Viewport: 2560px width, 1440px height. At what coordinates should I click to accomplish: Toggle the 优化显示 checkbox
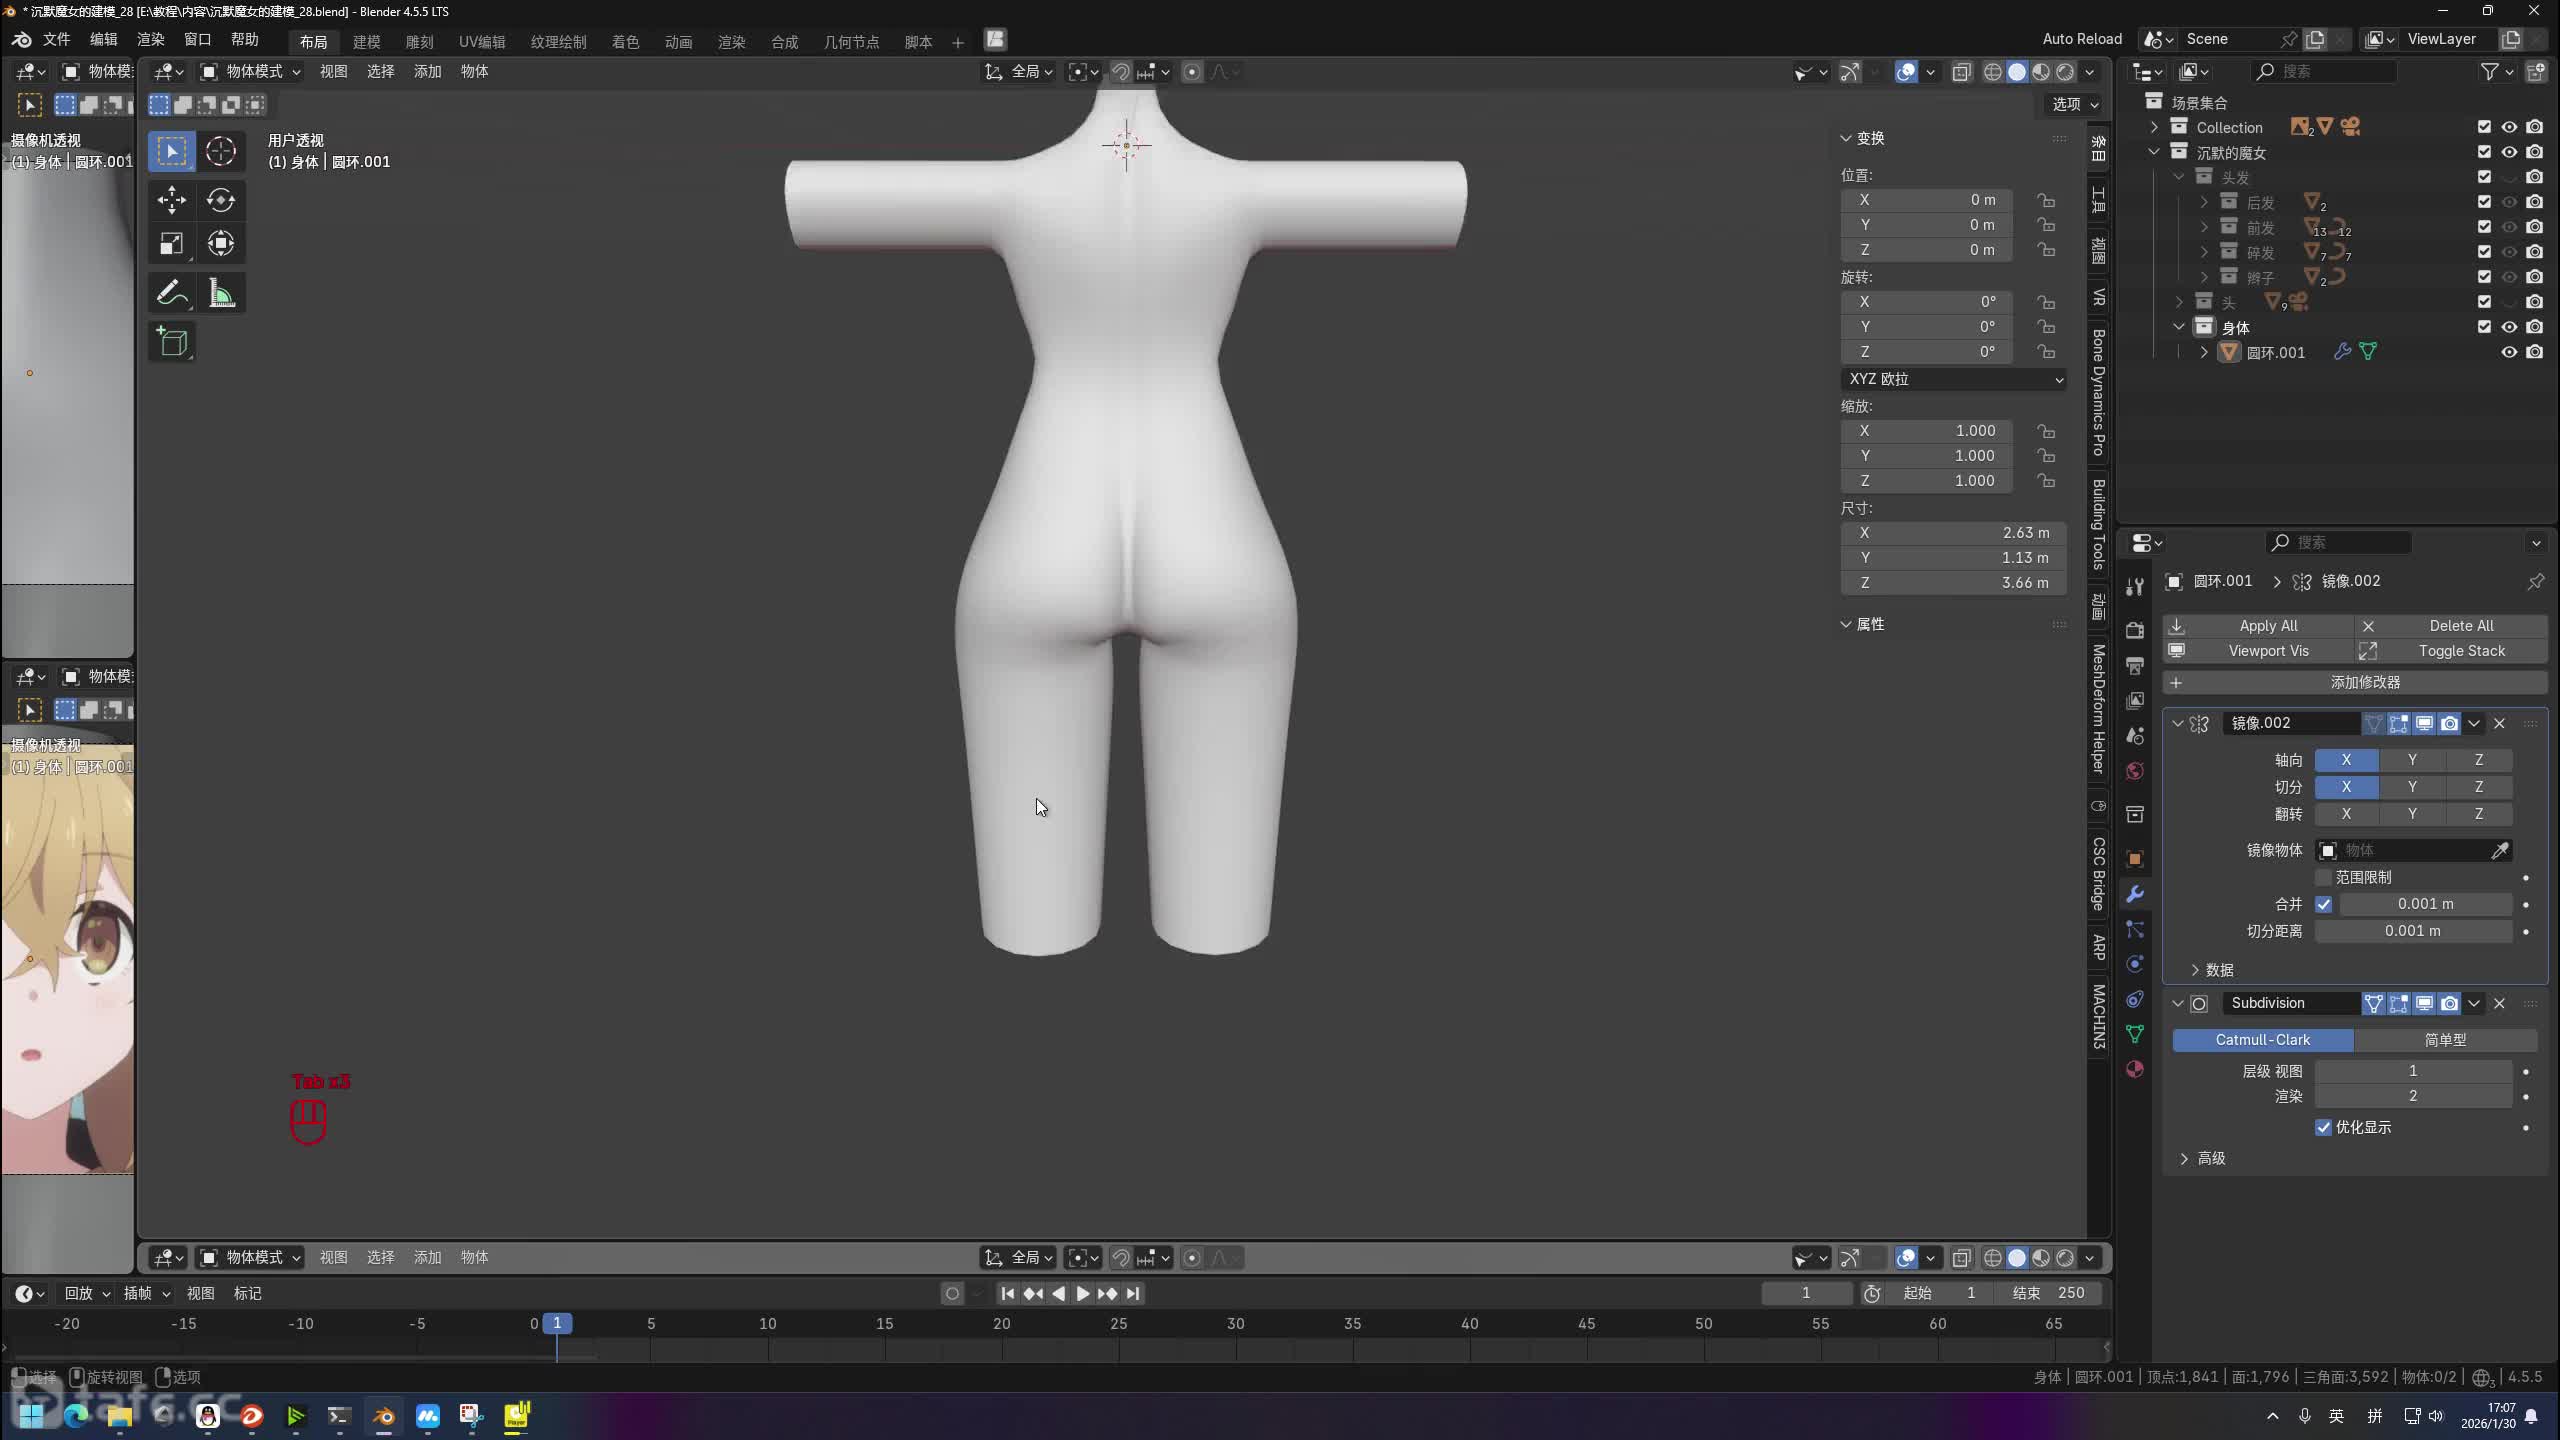2323,1127
